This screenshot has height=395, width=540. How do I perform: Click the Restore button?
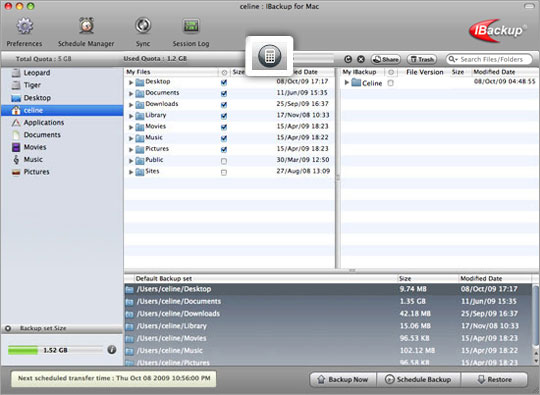[494, 380]
